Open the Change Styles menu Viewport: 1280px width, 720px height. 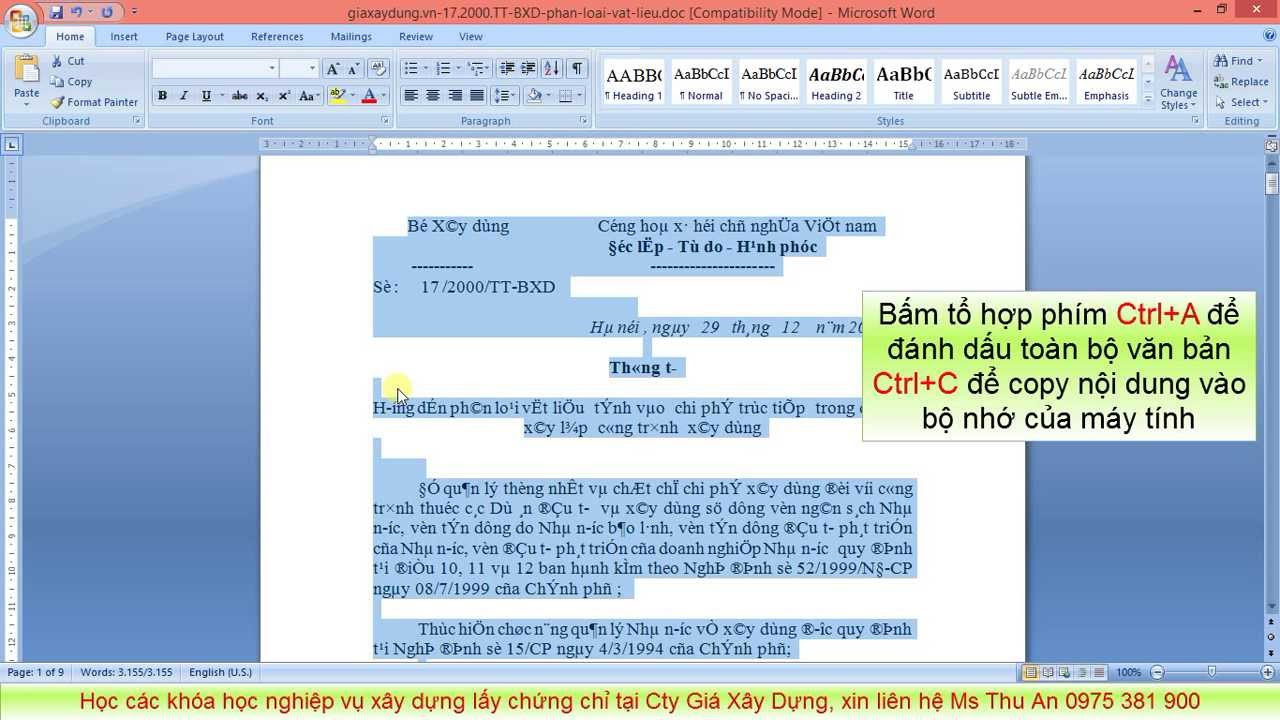[1178, 83]
